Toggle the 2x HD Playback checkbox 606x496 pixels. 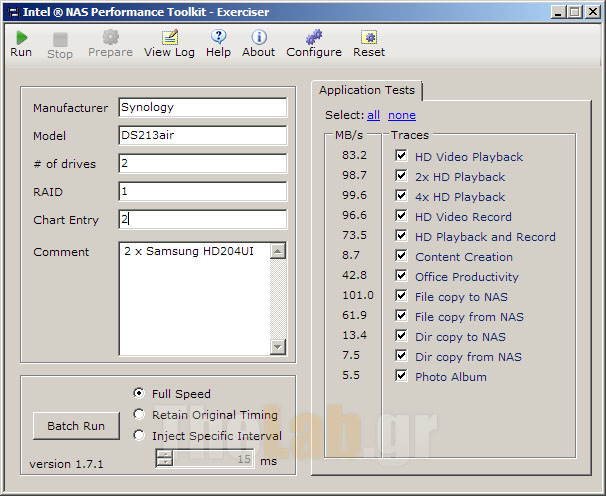click(x=401, y=176)
